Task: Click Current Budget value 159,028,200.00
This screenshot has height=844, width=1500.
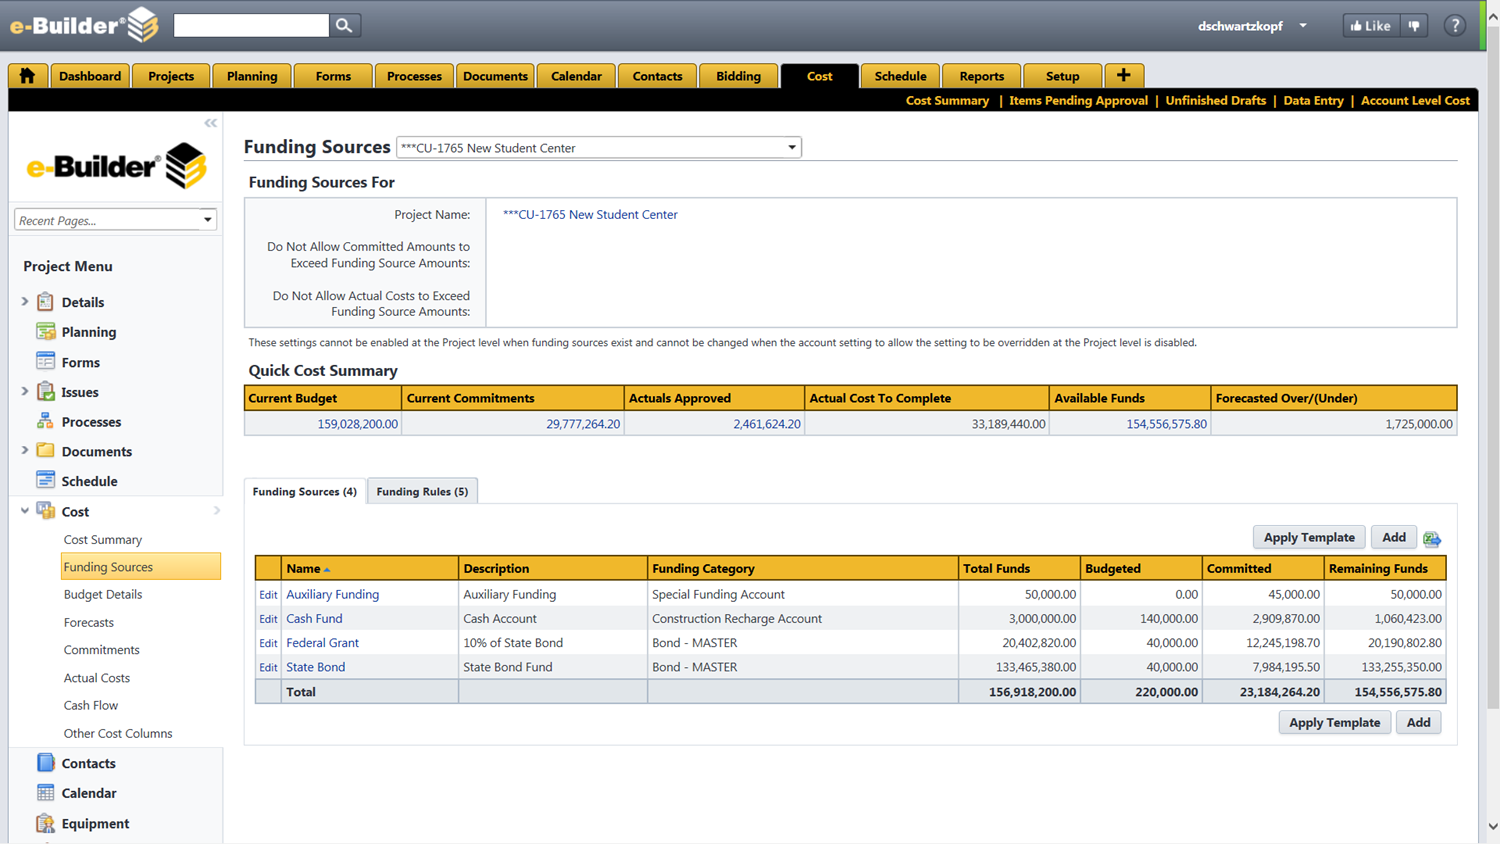Action: 358,424
